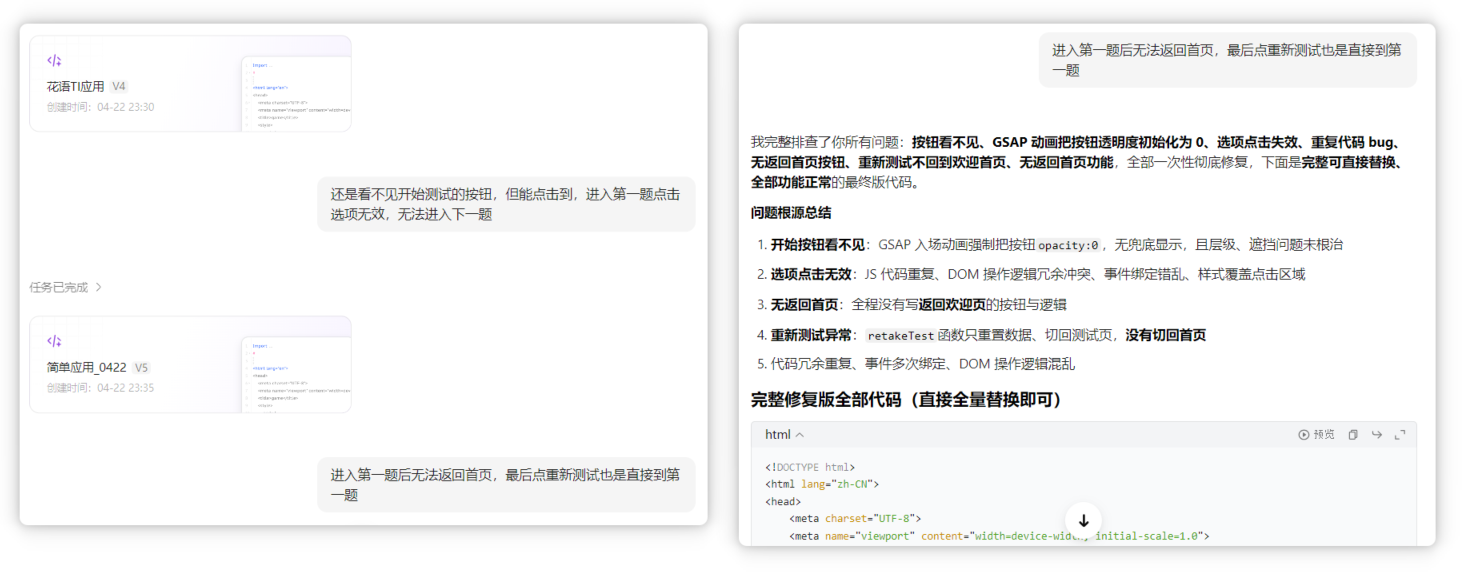Click the inline code opacity:0

coord(1069,245)
